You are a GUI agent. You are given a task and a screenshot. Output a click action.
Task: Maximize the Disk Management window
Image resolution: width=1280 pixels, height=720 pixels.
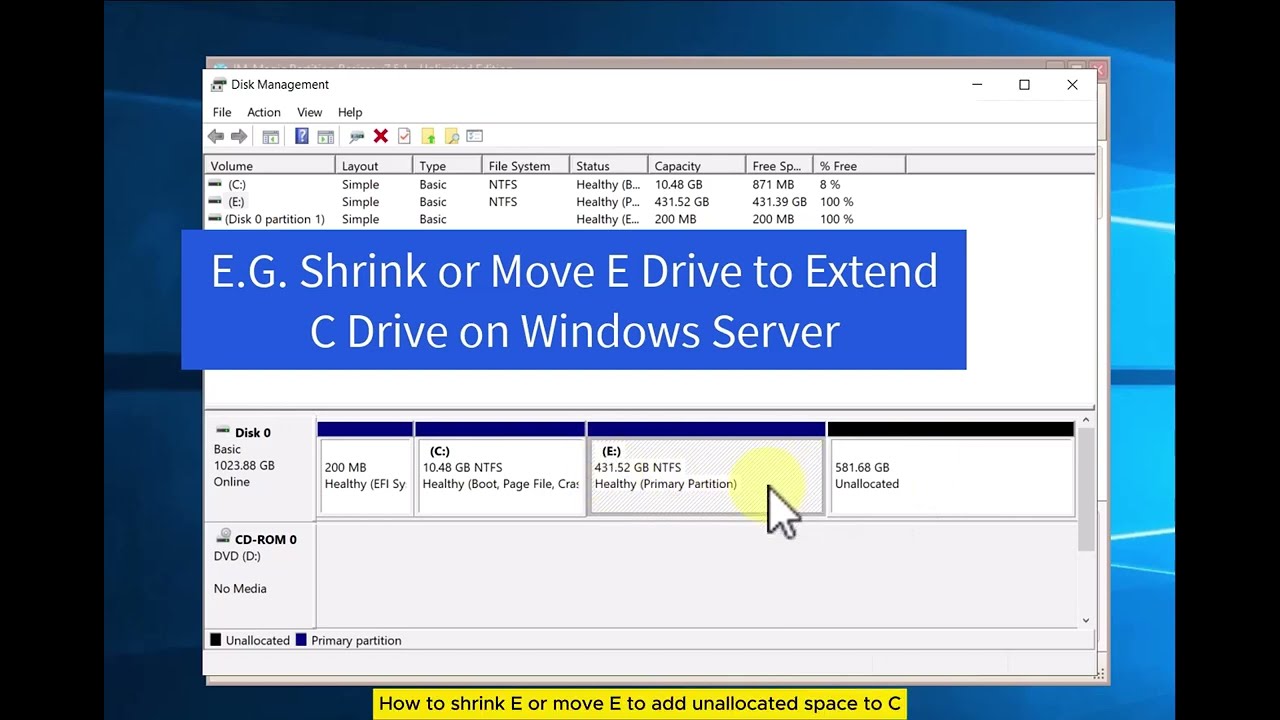coord(1024,85)
